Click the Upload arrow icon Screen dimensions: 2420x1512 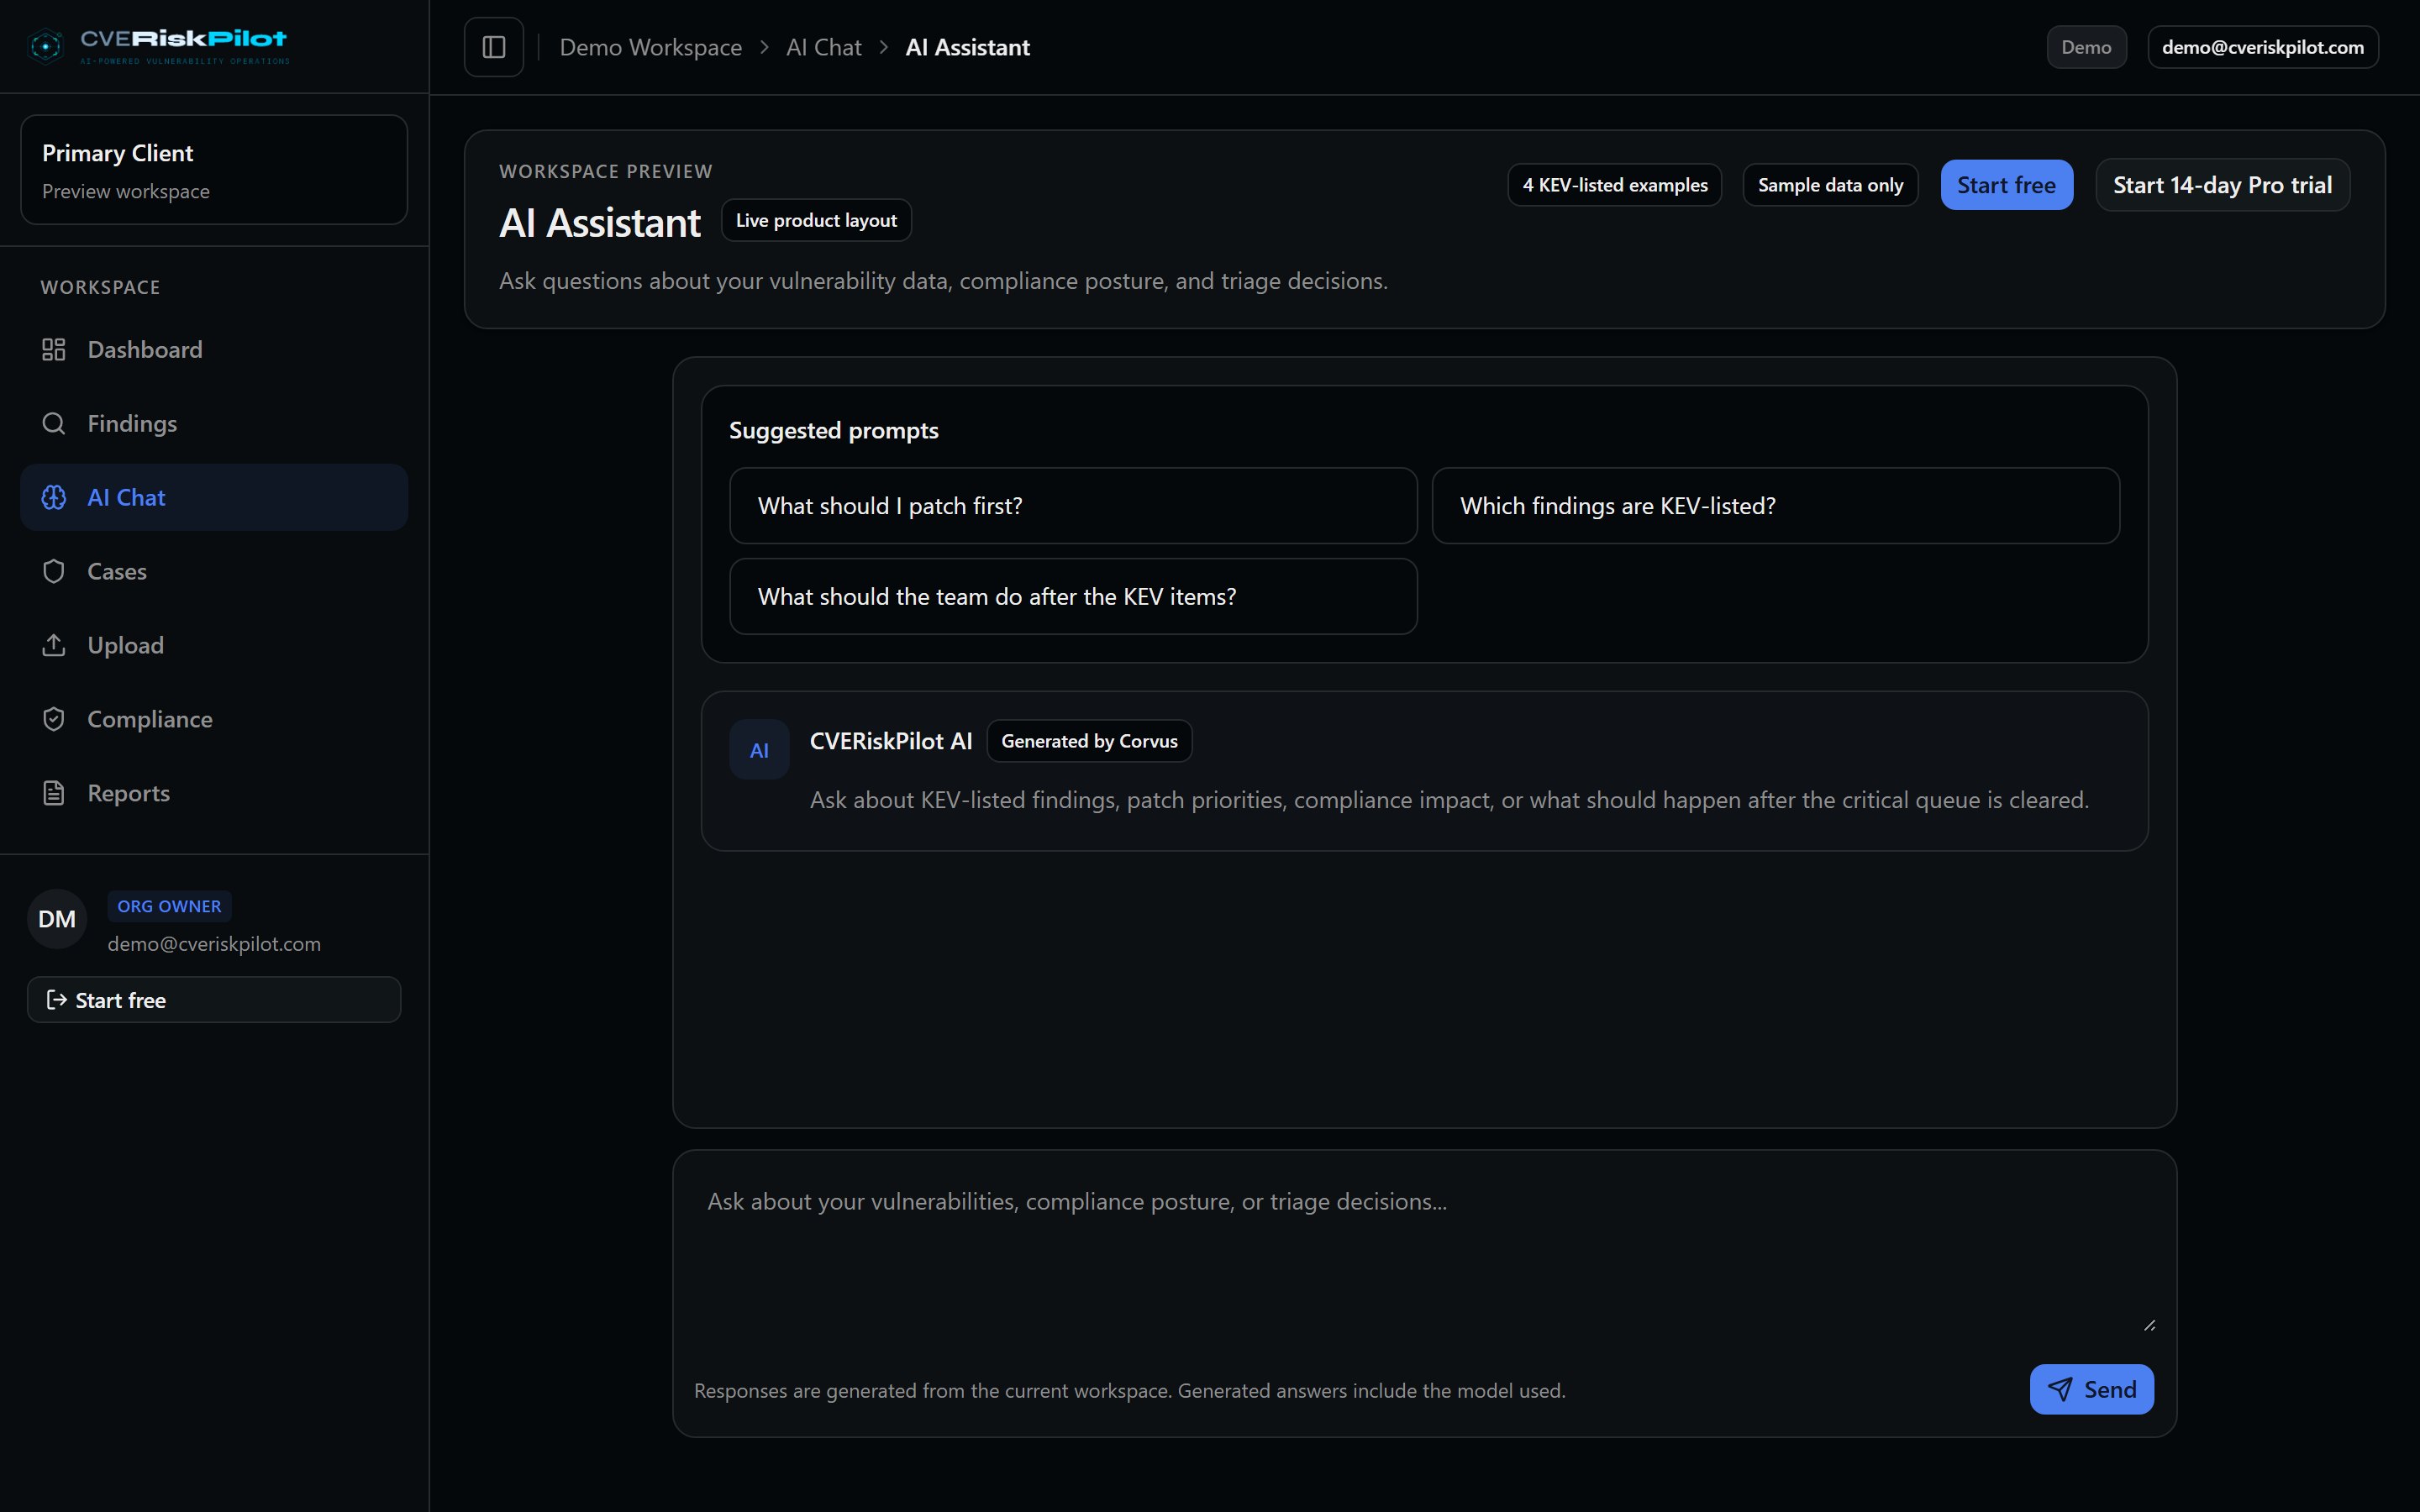[54, 645]
